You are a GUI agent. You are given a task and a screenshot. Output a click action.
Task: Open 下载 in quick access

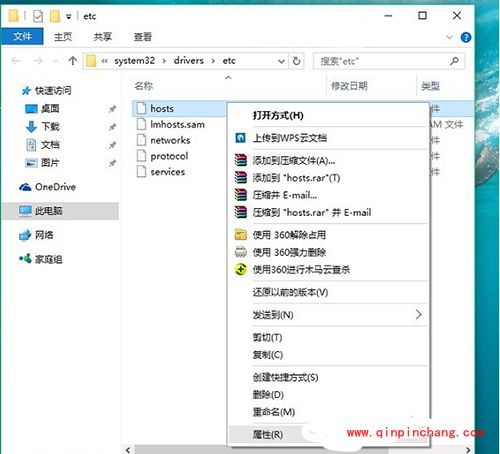43,127
